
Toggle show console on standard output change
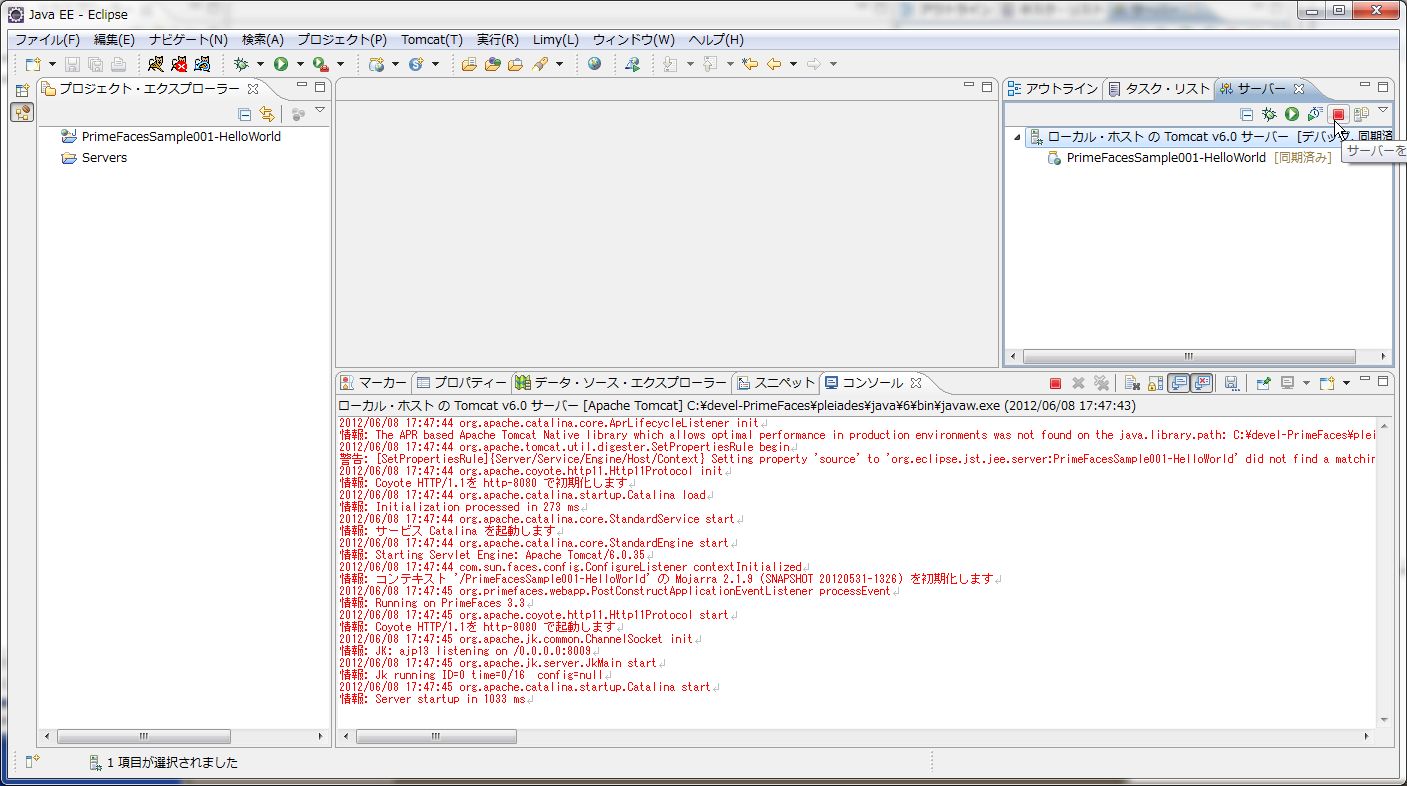tap(1179, 383)
